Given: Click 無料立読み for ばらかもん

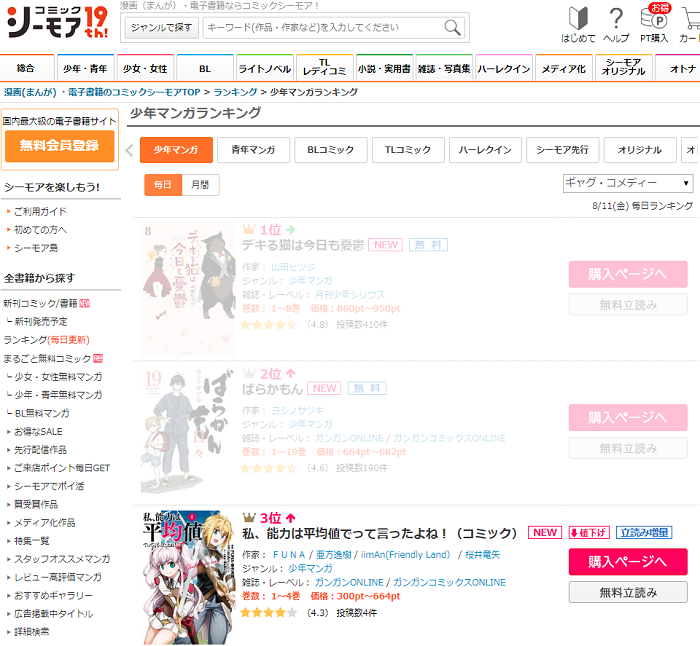Looking at the screenshot, I should coord(628,448).
